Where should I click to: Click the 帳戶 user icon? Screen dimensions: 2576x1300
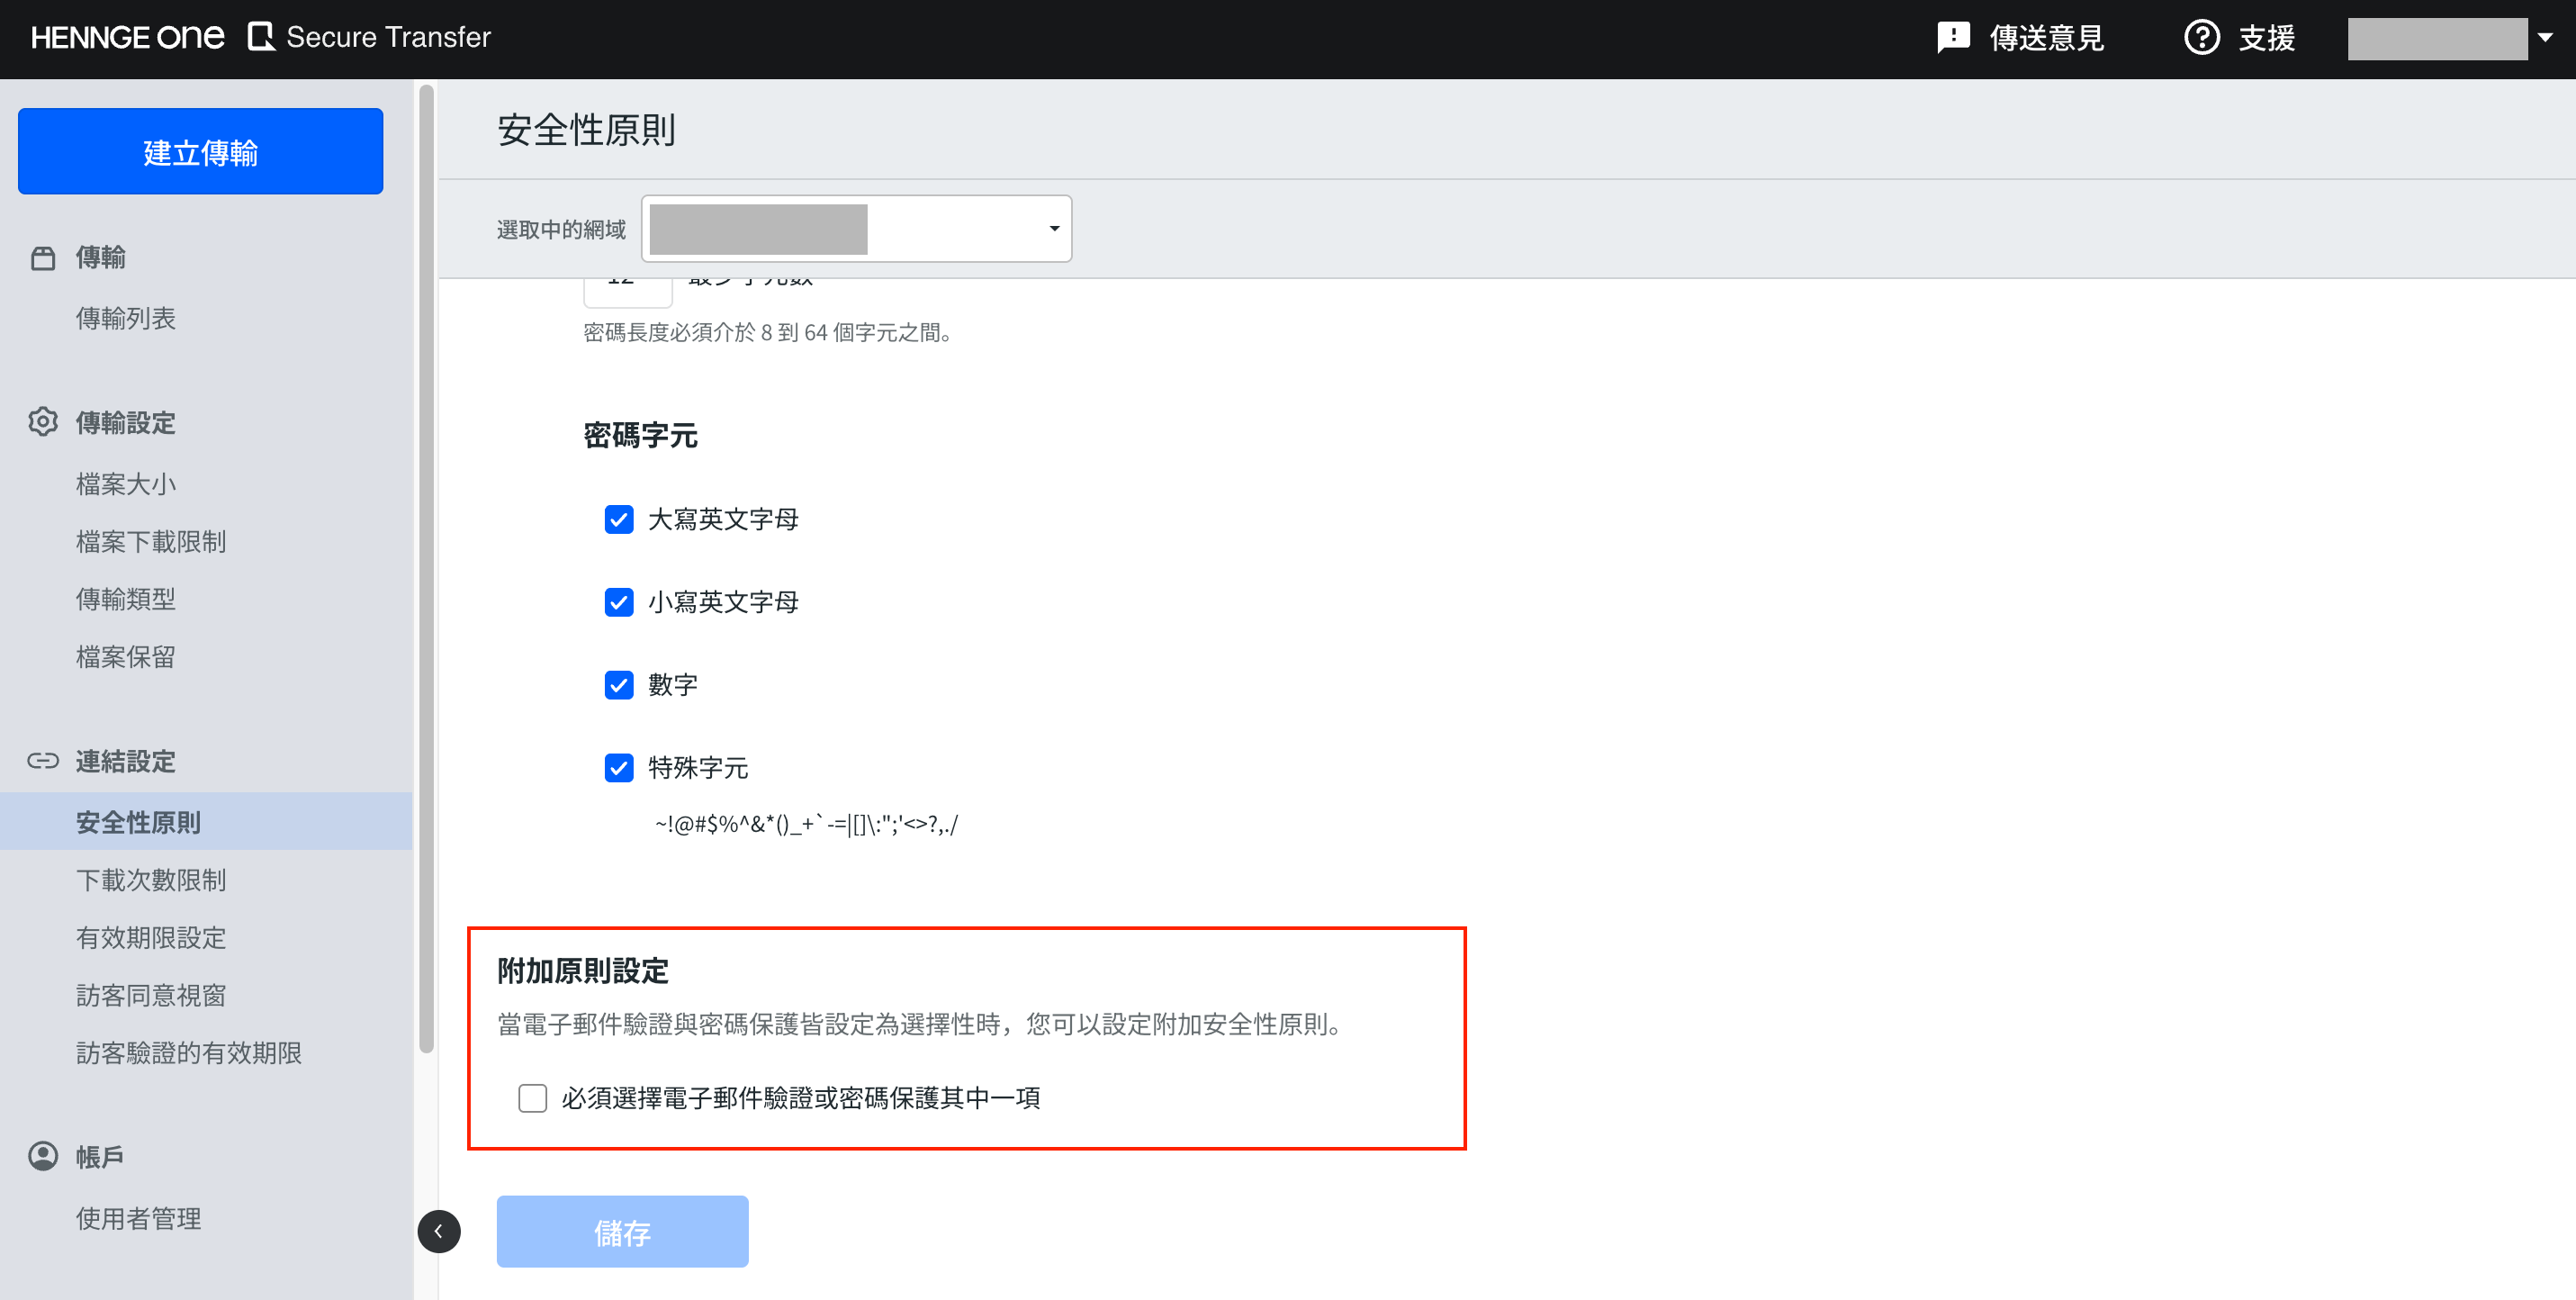(x=43, y=1156)
